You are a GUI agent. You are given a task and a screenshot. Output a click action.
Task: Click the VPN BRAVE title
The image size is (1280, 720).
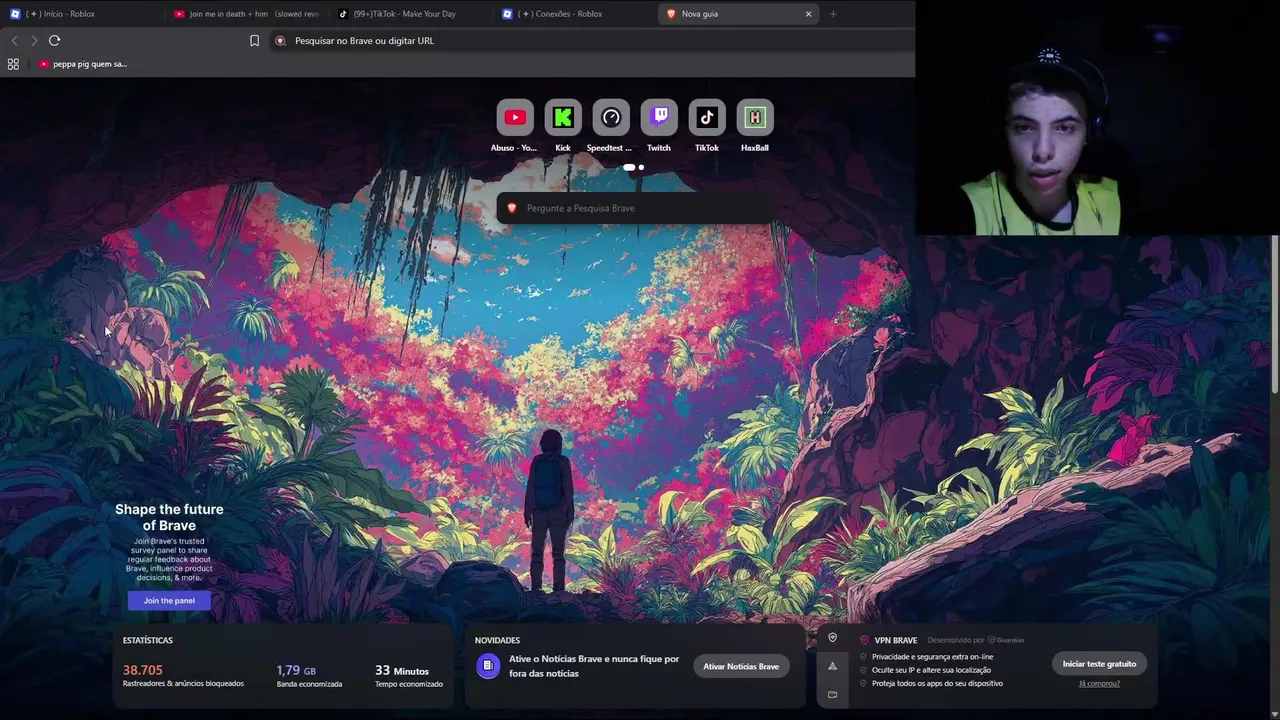[x=896, y=640]
